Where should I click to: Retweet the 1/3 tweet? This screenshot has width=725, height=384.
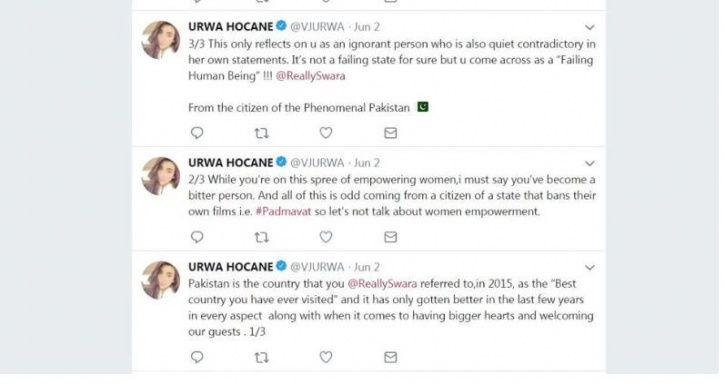pyautogui.click(x=261, y=358)
